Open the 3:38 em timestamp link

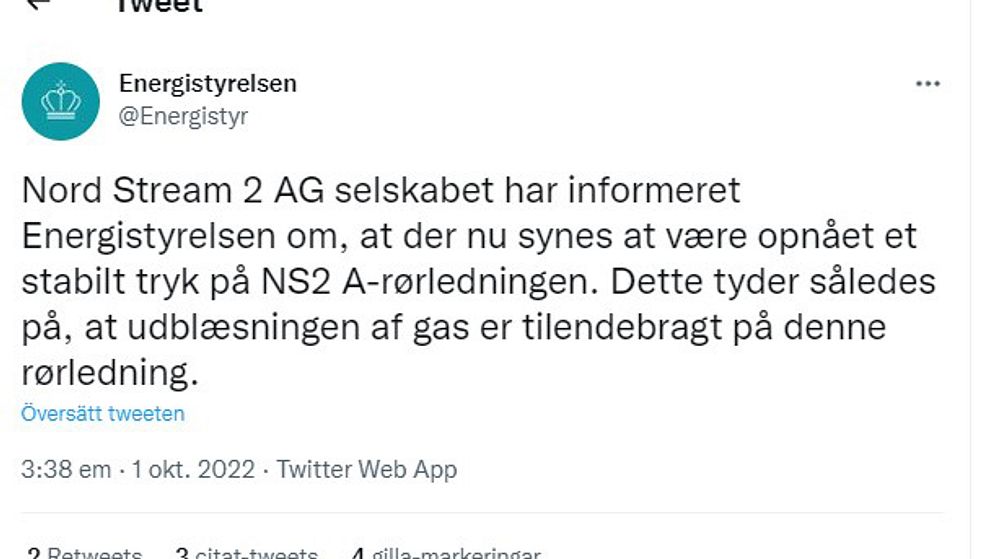tap(65, 469)
